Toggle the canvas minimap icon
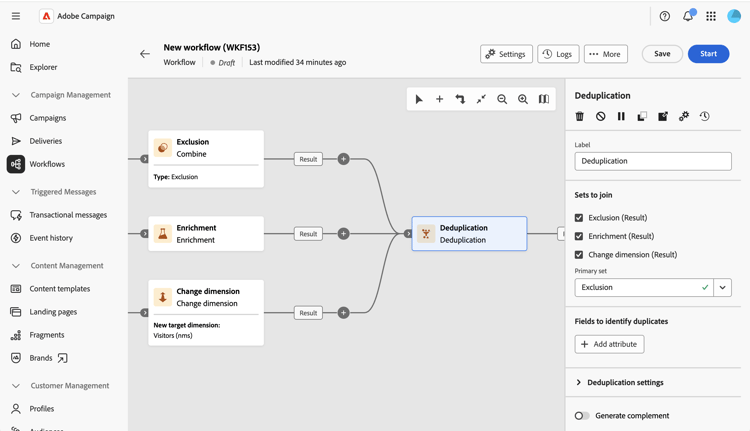 coord(544,99)
